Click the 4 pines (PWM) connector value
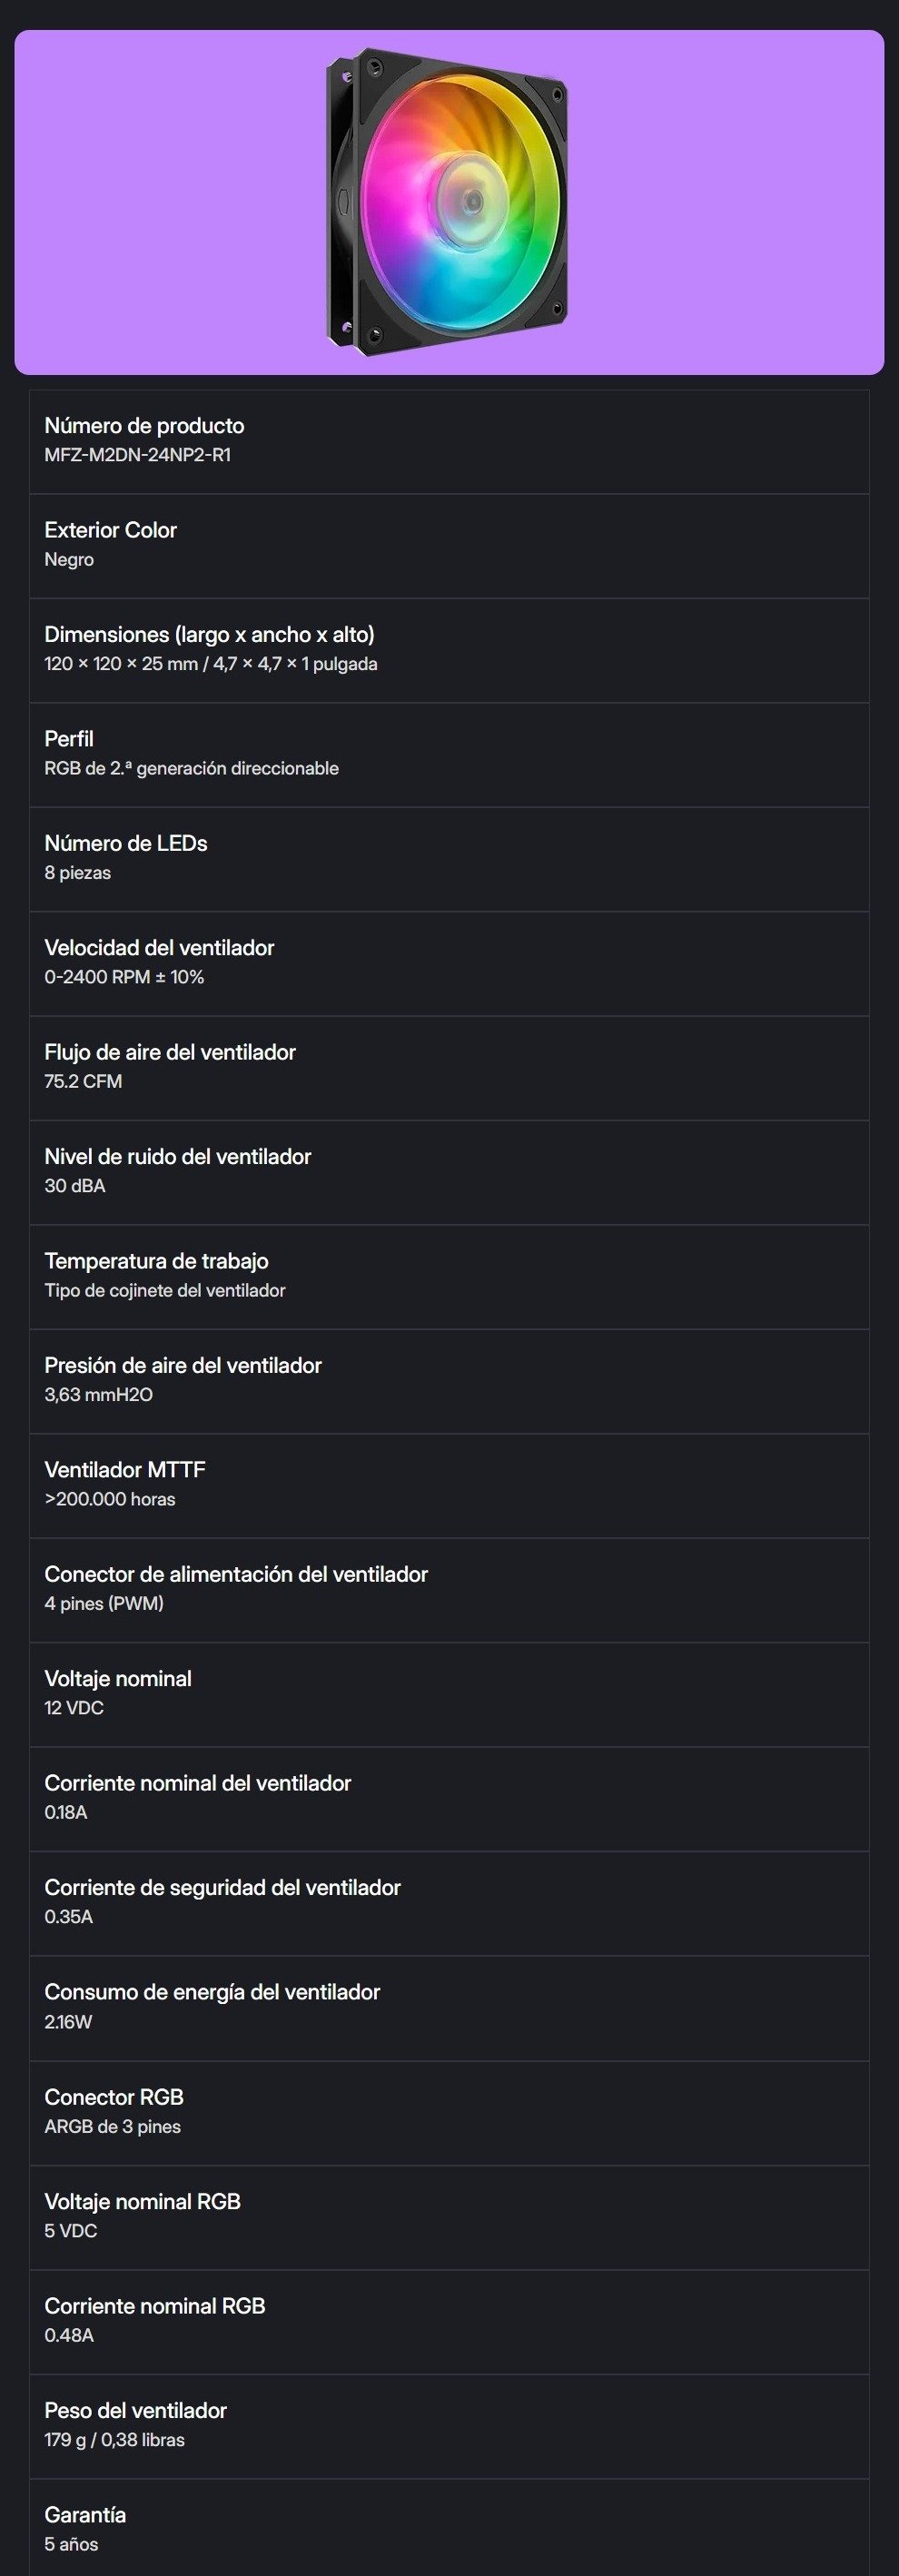 tap(104, 1604)
